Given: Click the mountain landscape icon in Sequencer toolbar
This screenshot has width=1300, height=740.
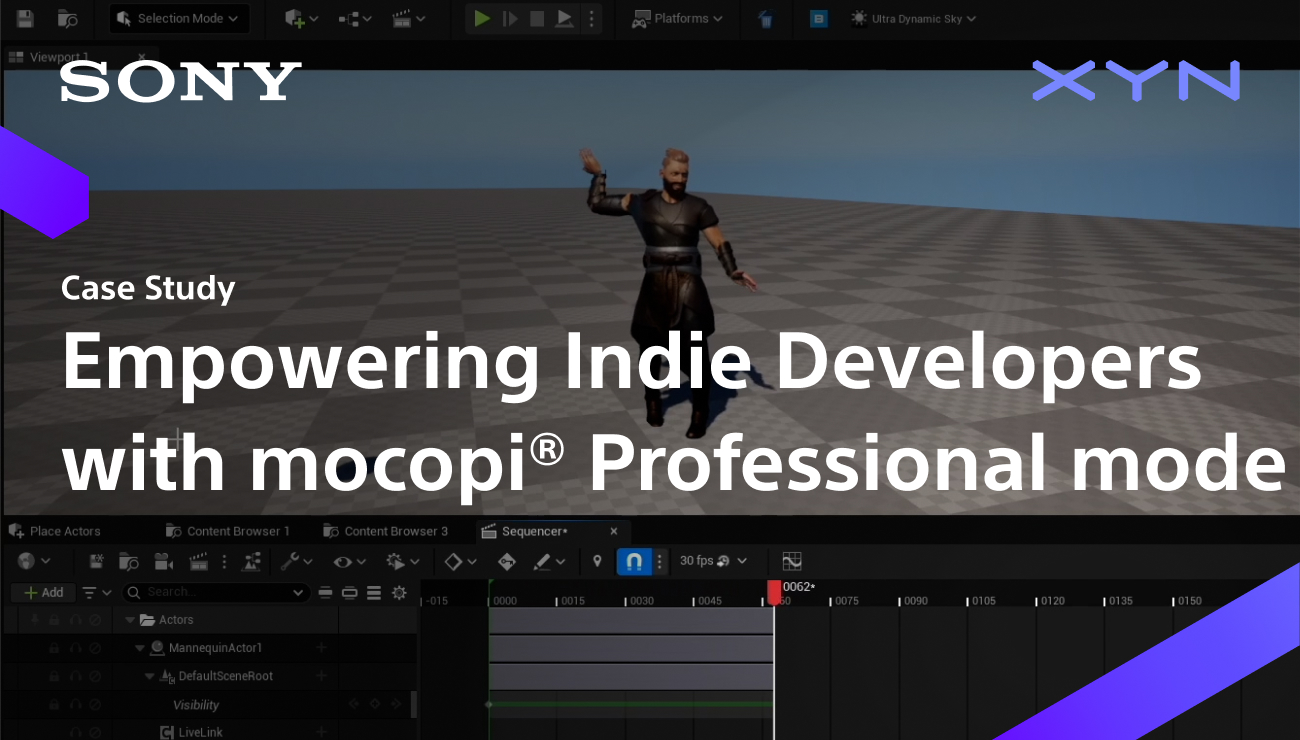Looking at the screenshot, I should (251, 561).
